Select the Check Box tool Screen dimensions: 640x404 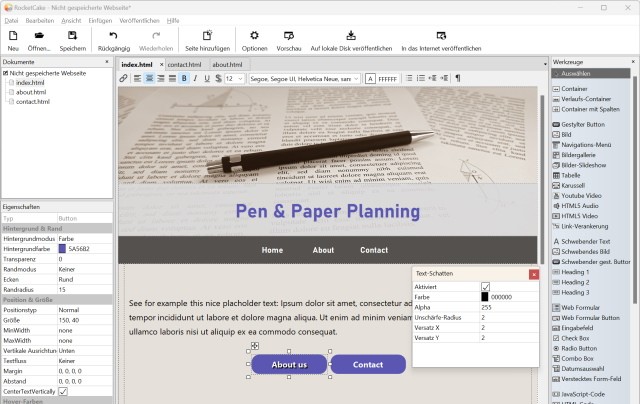[x=574, y=337]
